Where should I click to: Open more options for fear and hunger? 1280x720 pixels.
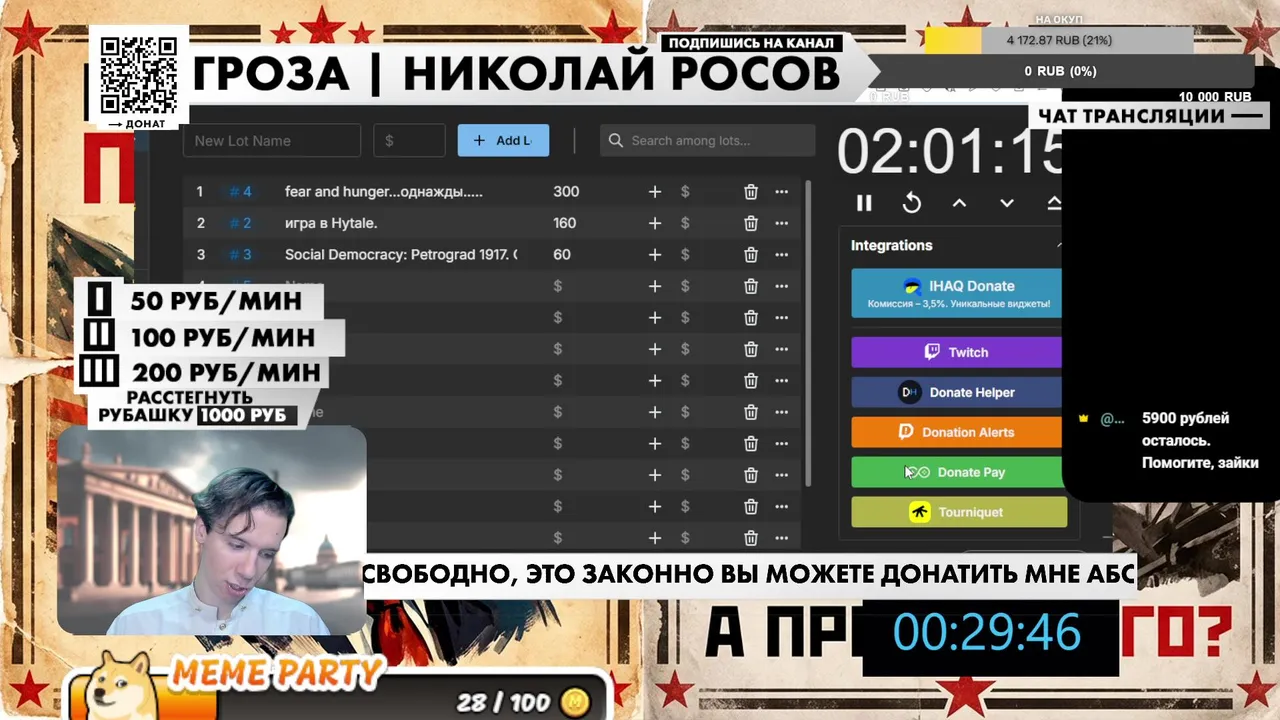click(782, 192)
